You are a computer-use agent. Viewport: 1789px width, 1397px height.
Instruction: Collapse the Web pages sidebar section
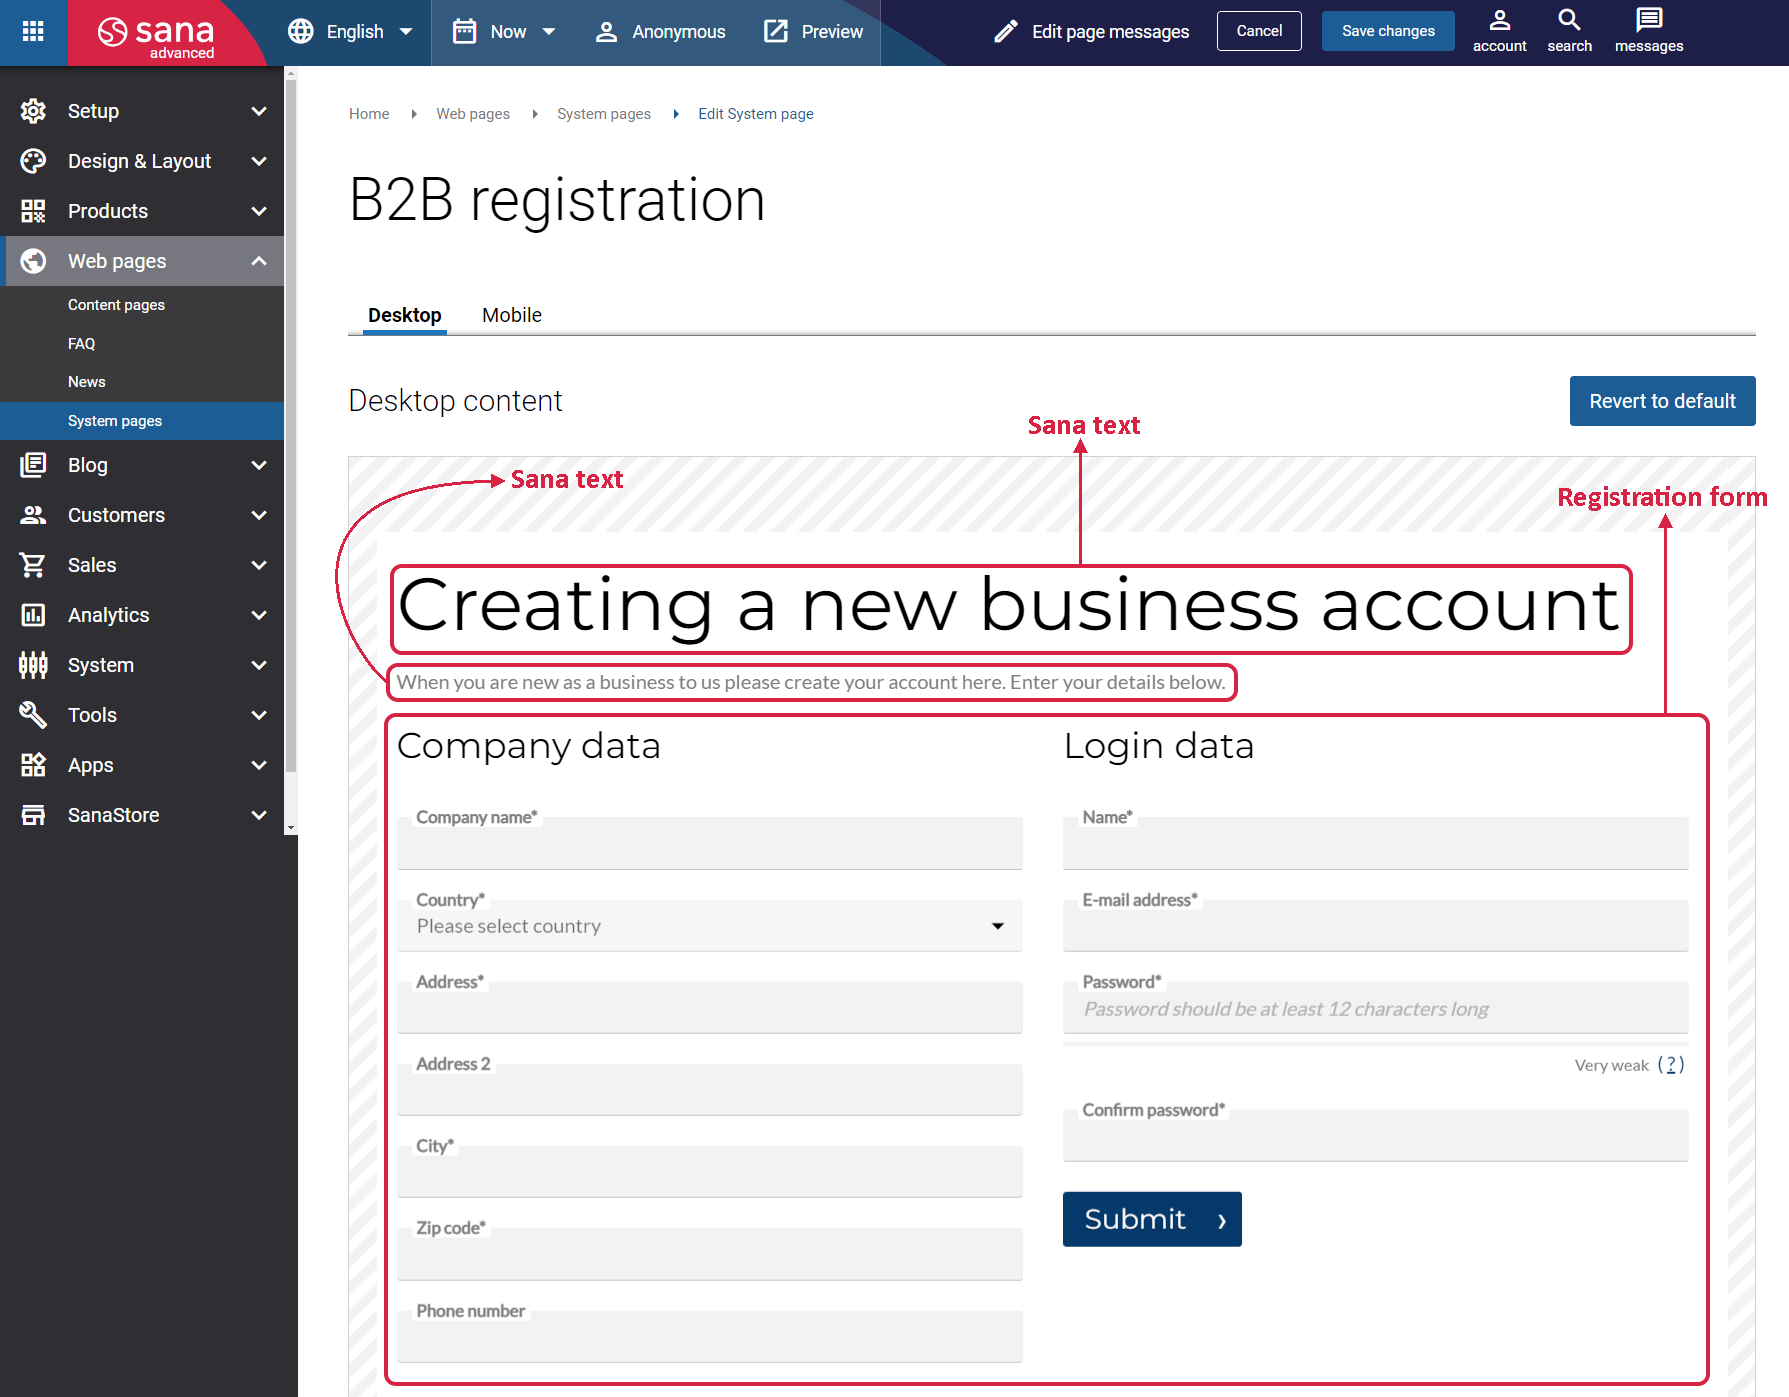[x=259, y=261]
